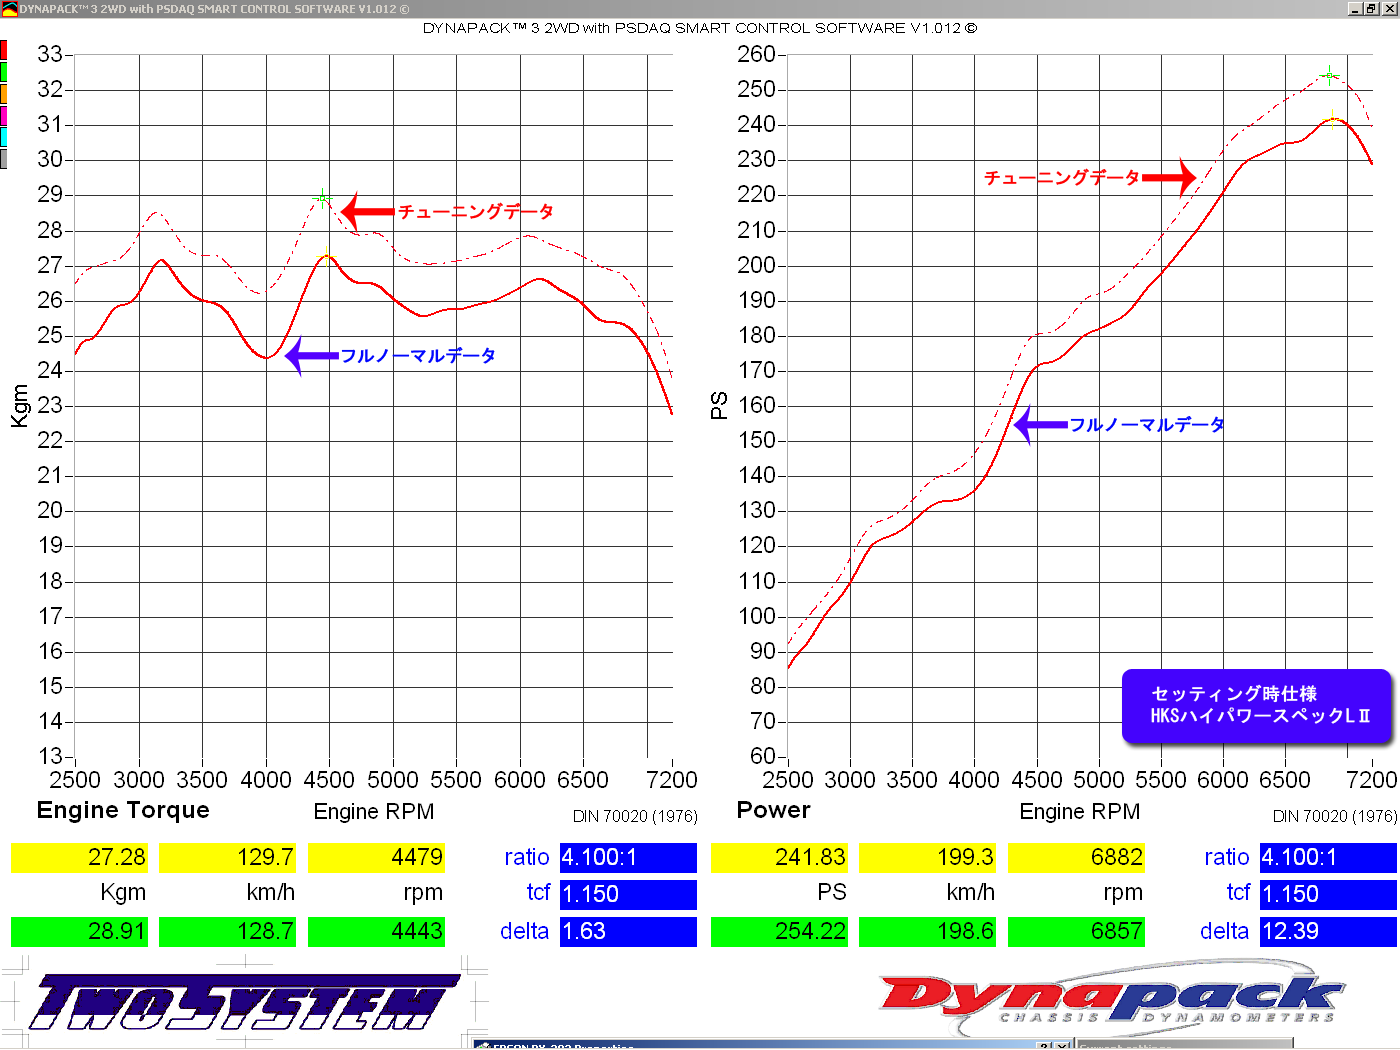Select the gray run color swatch

pos(4,159)
